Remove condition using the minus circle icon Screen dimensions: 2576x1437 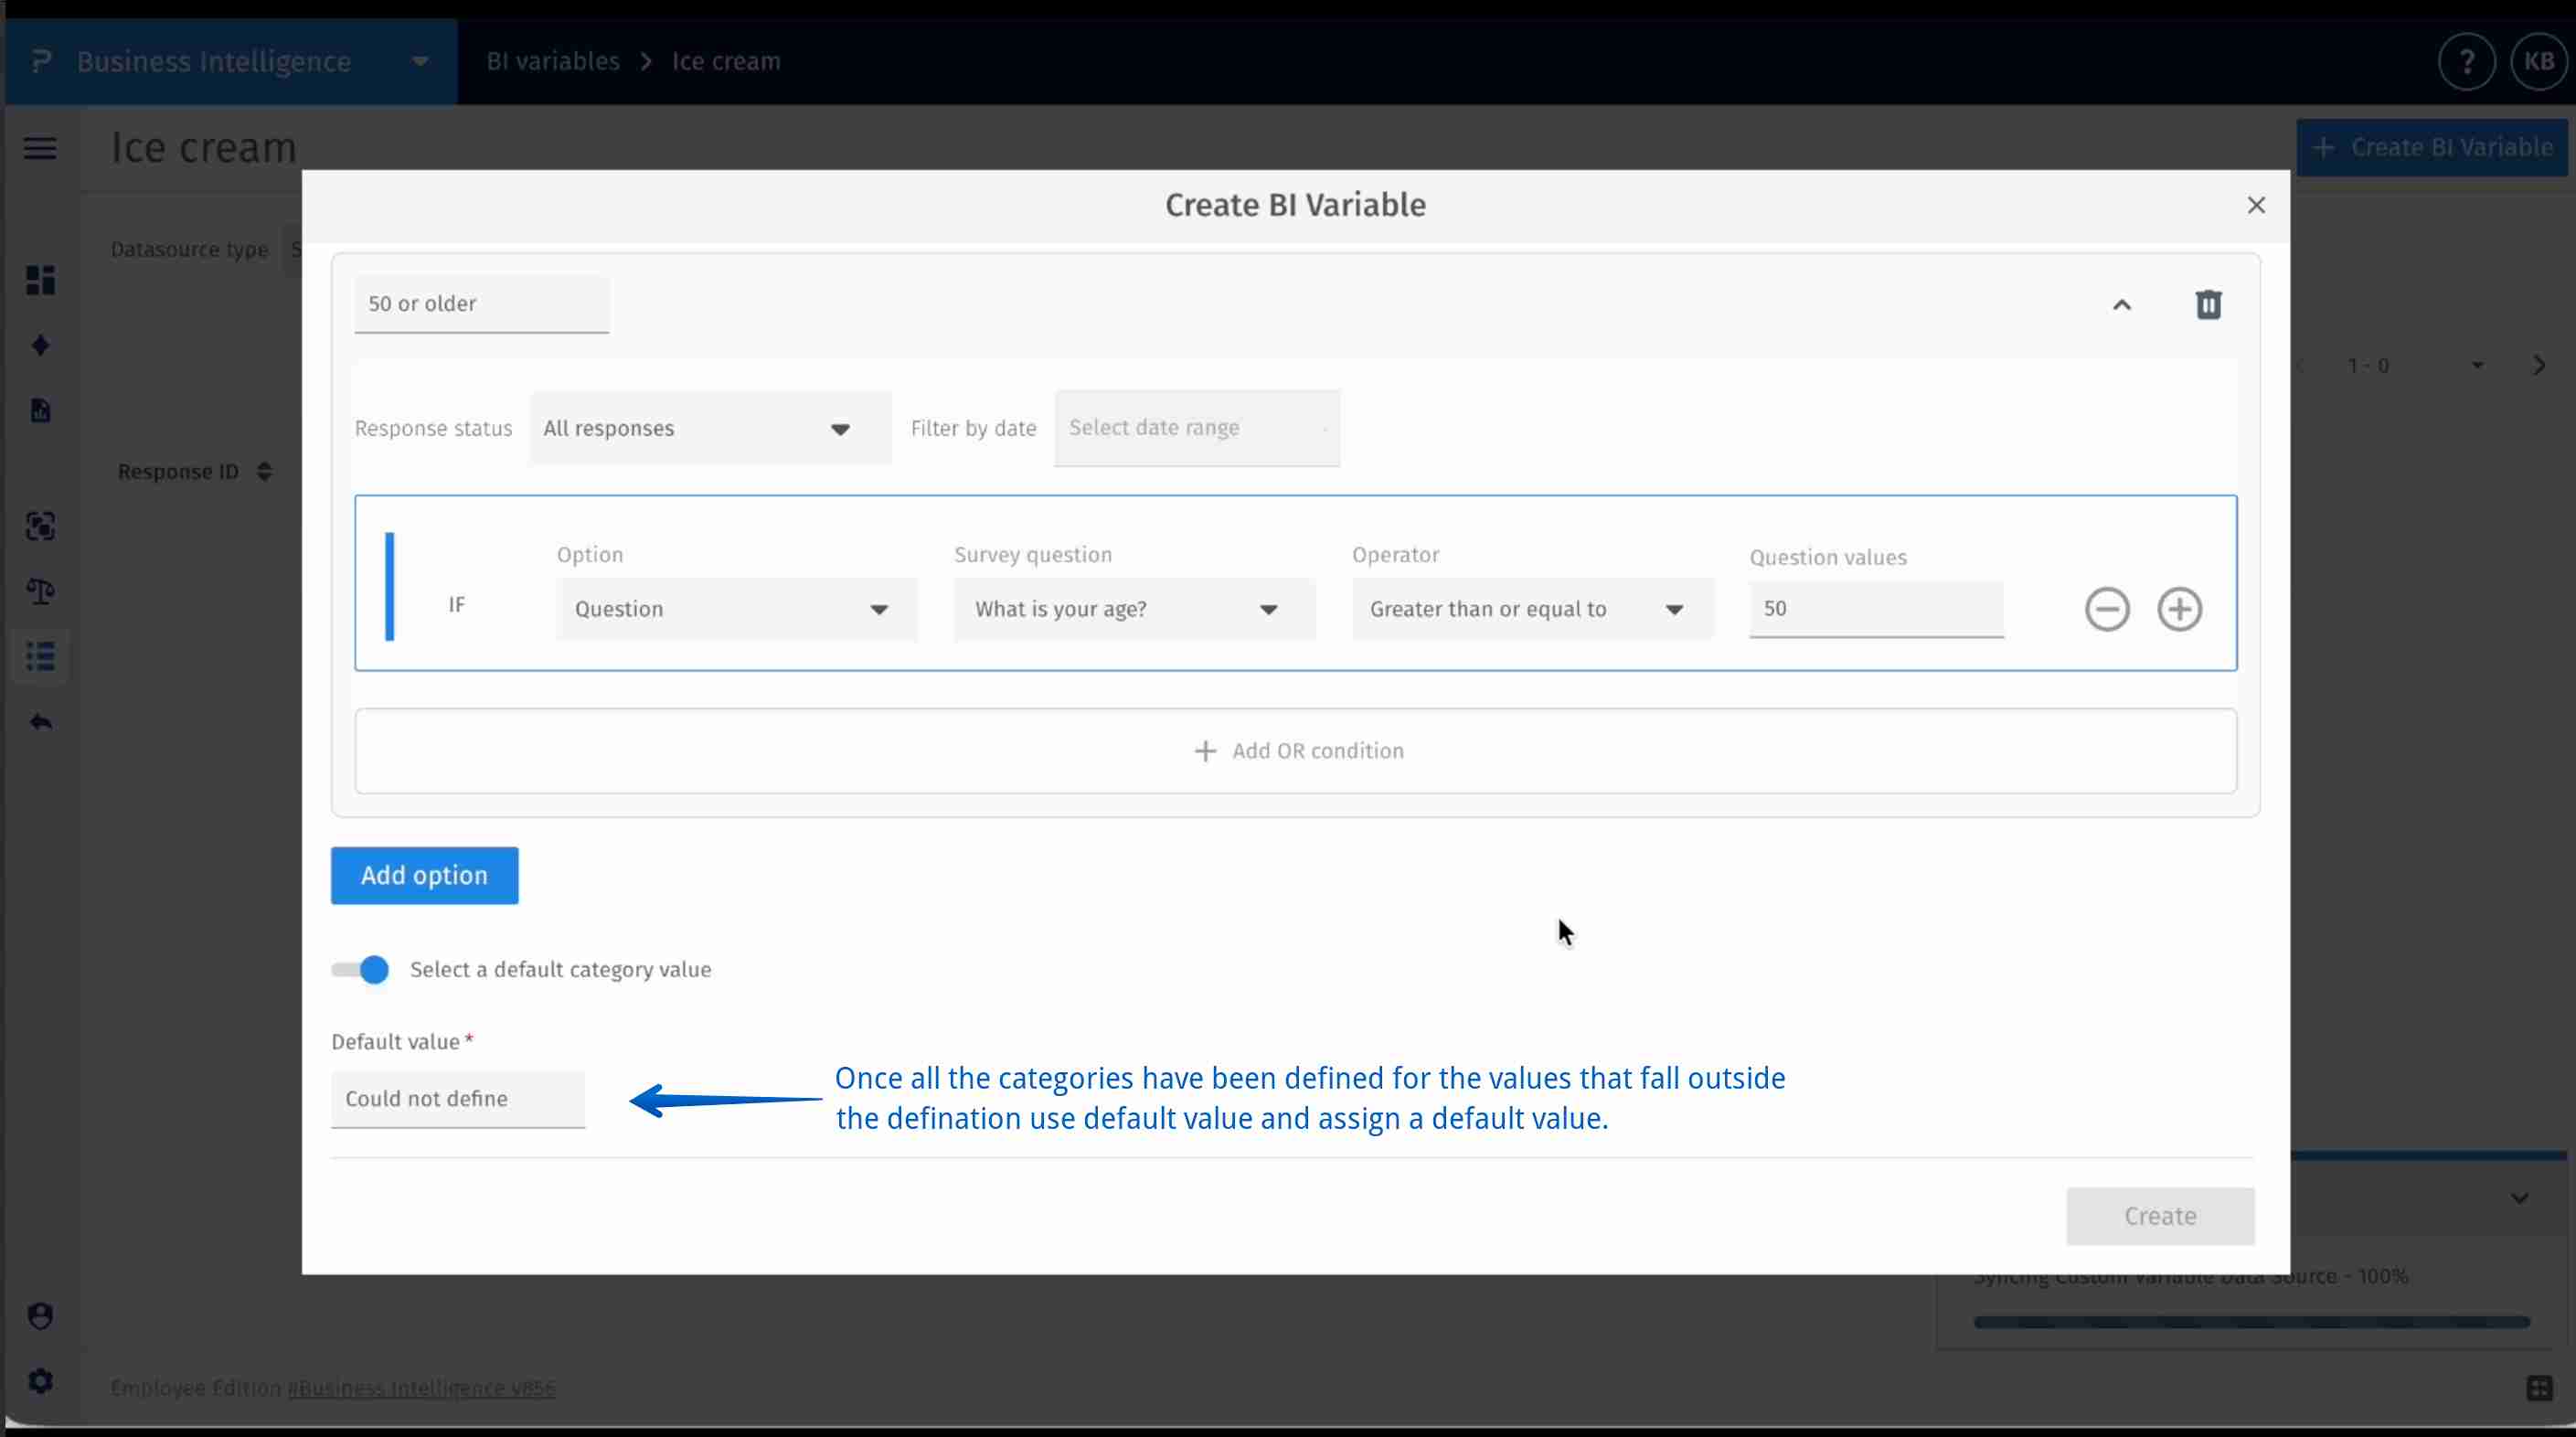coord(2106,609)
